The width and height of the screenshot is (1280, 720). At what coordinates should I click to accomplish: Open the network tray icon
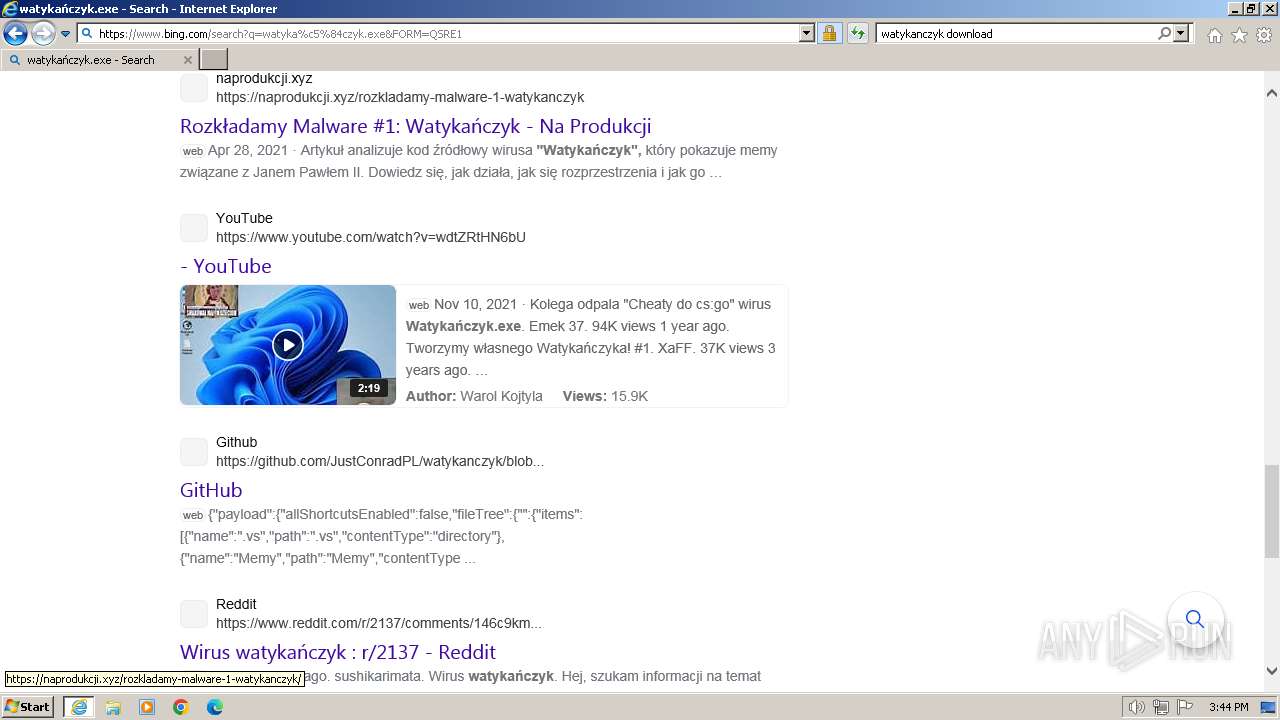[1161, 707]
